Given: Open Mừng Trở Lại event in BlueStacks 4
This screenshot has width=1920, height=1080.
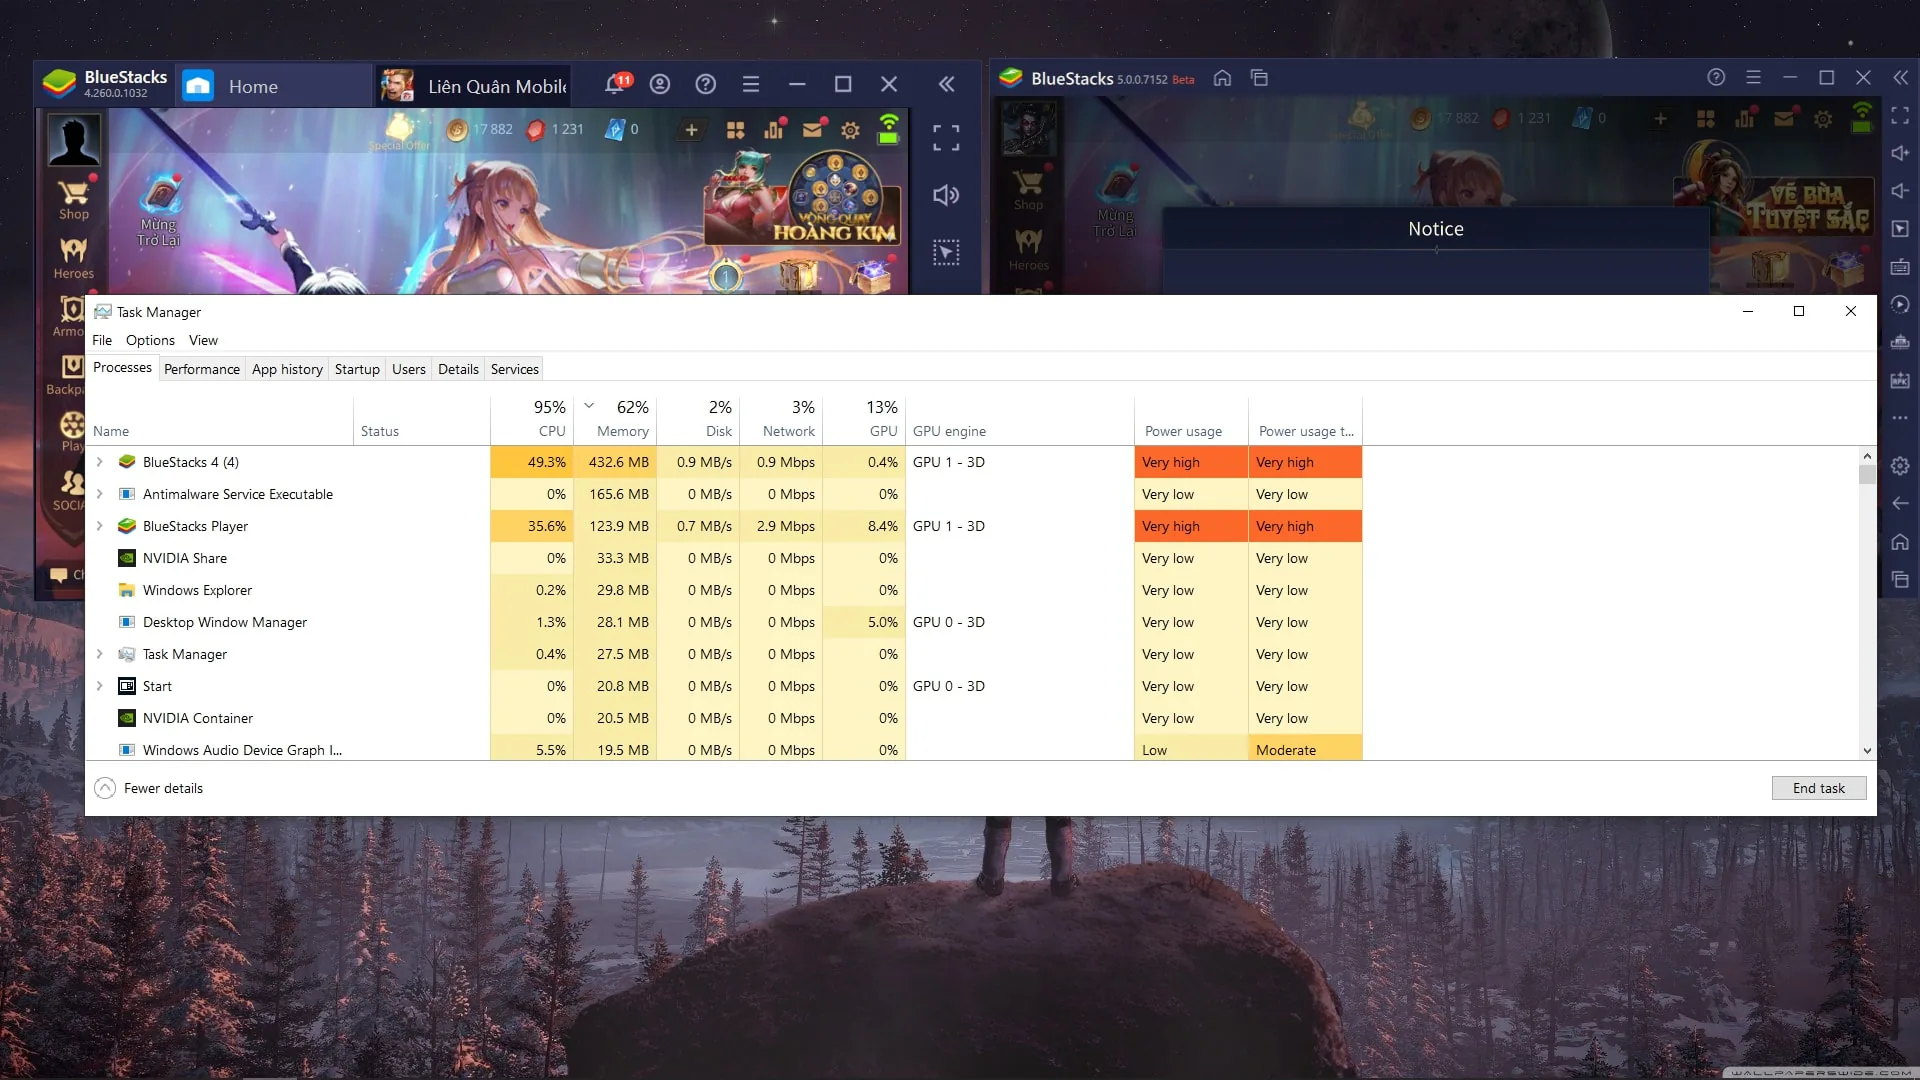Looking at the screenshot, I should pyautogui.click(x=160, y=211).
